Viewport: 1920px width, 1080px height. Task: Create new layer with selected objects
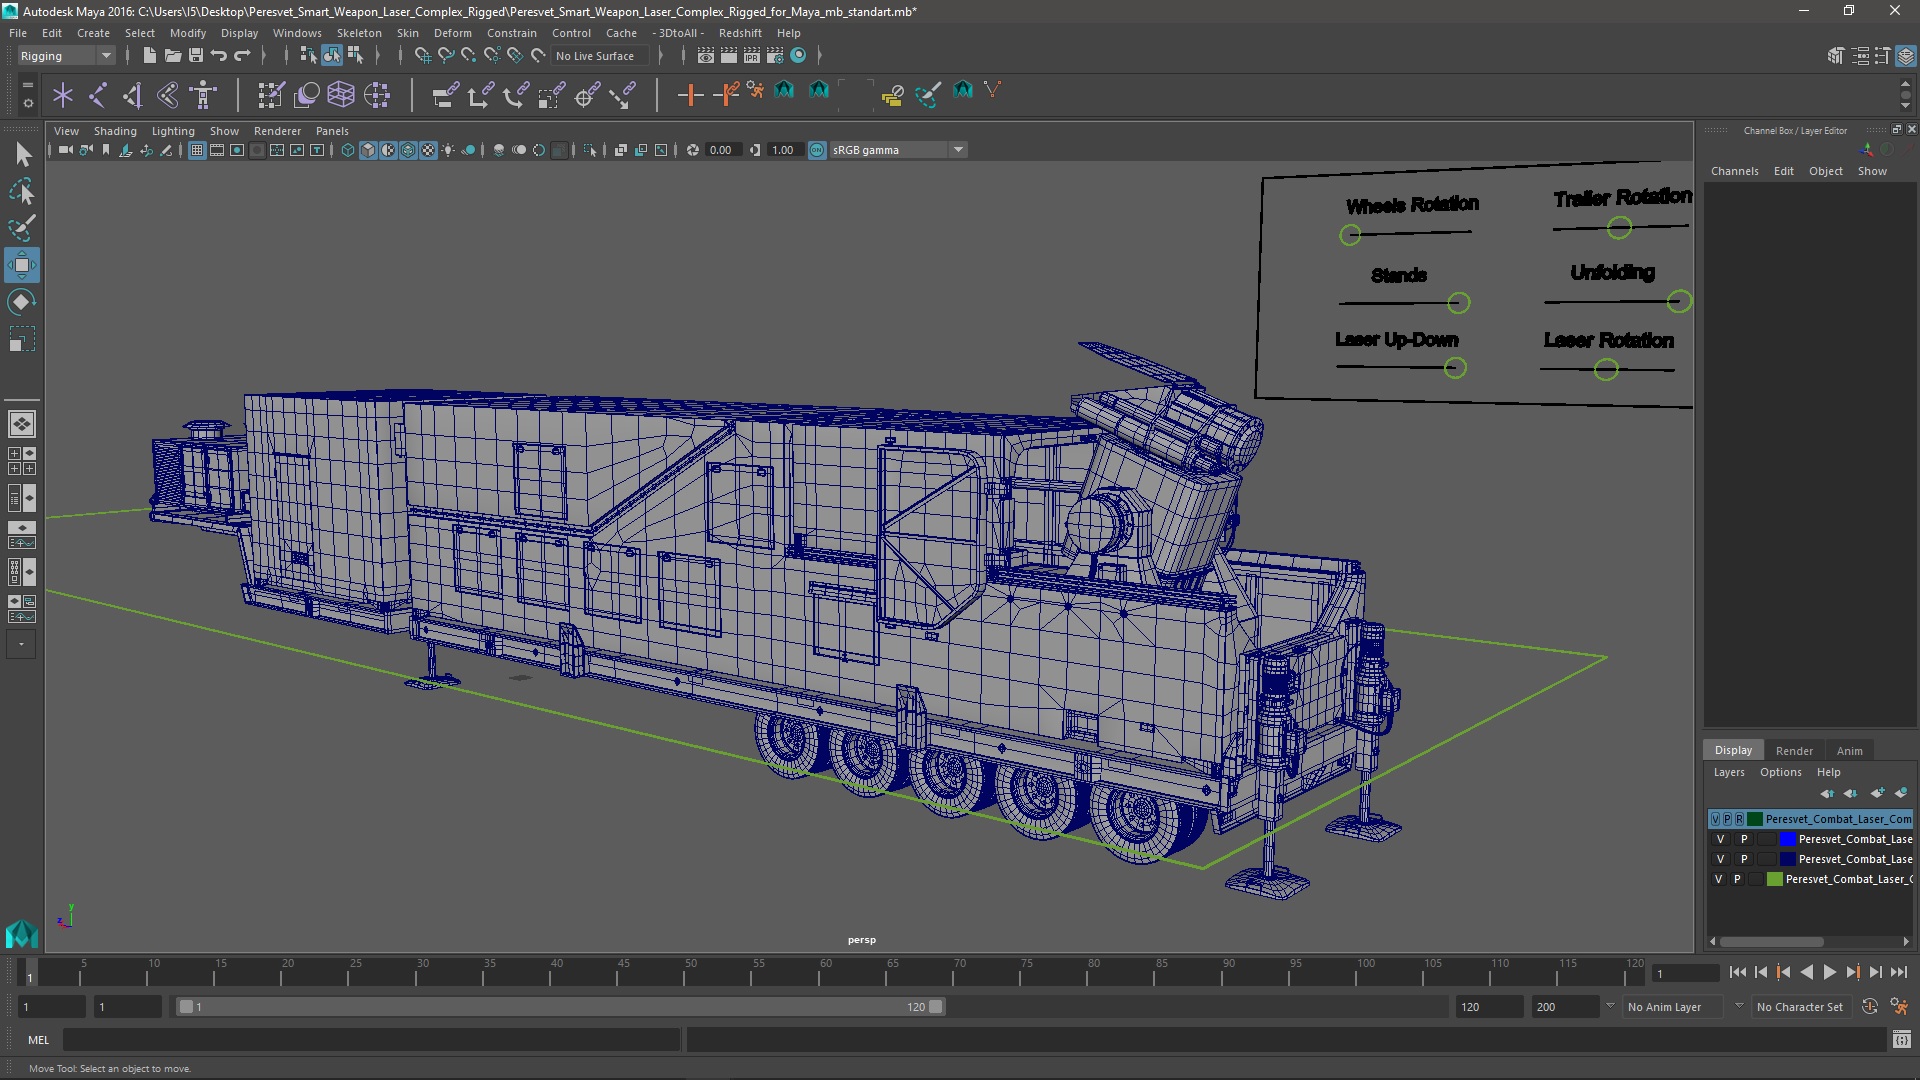[x=1901, y=793]
